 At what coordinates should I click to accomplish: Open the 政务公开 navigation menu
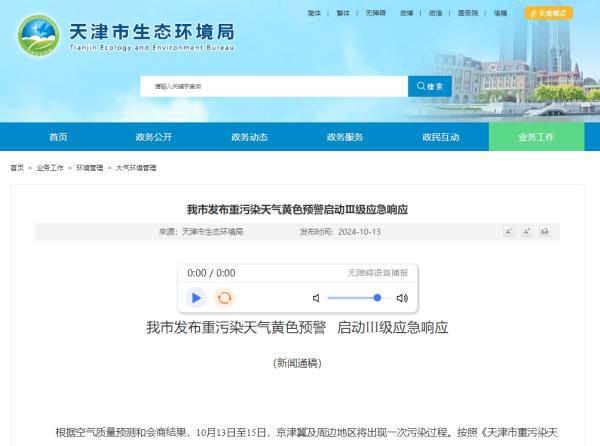click(x=154, y=137)
